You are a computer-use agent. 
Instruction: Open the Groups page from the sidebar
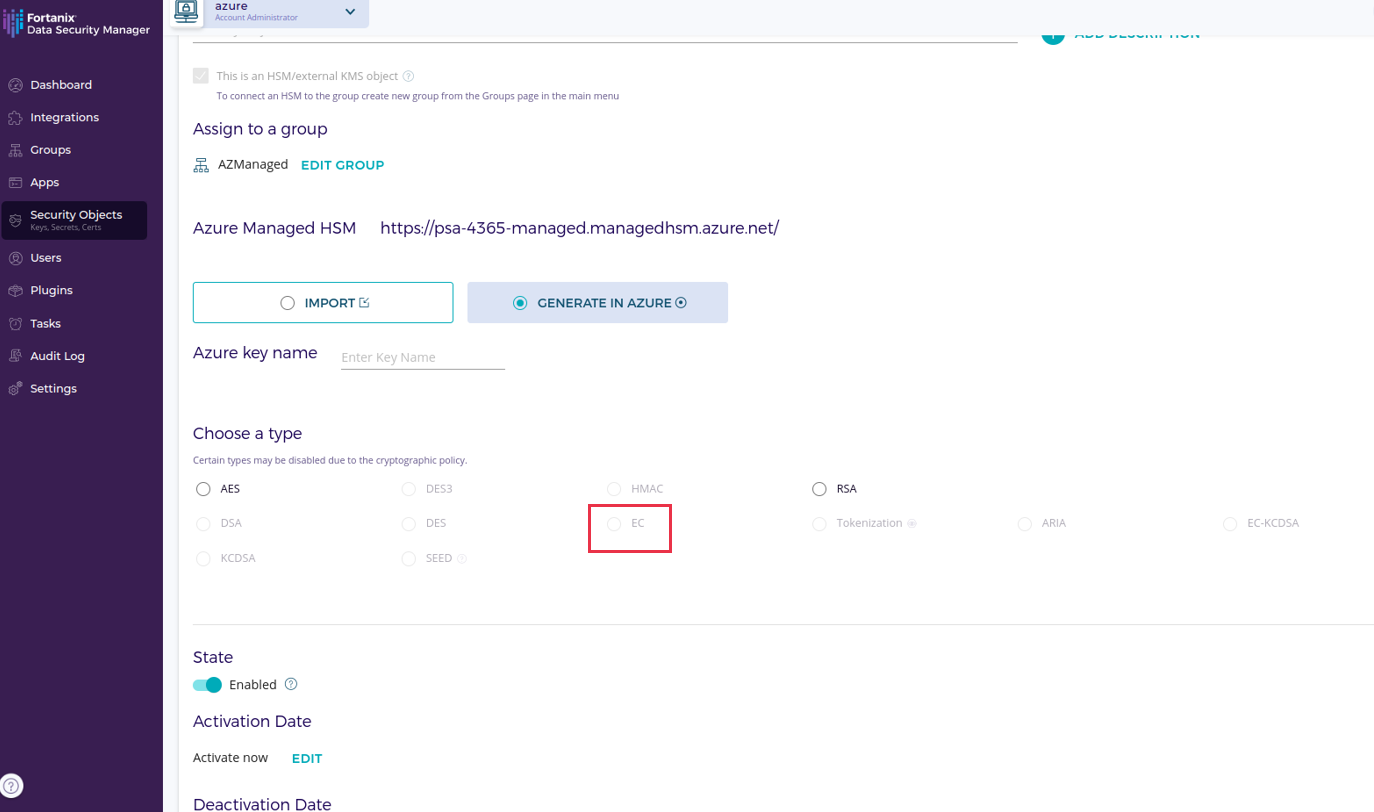50,150
